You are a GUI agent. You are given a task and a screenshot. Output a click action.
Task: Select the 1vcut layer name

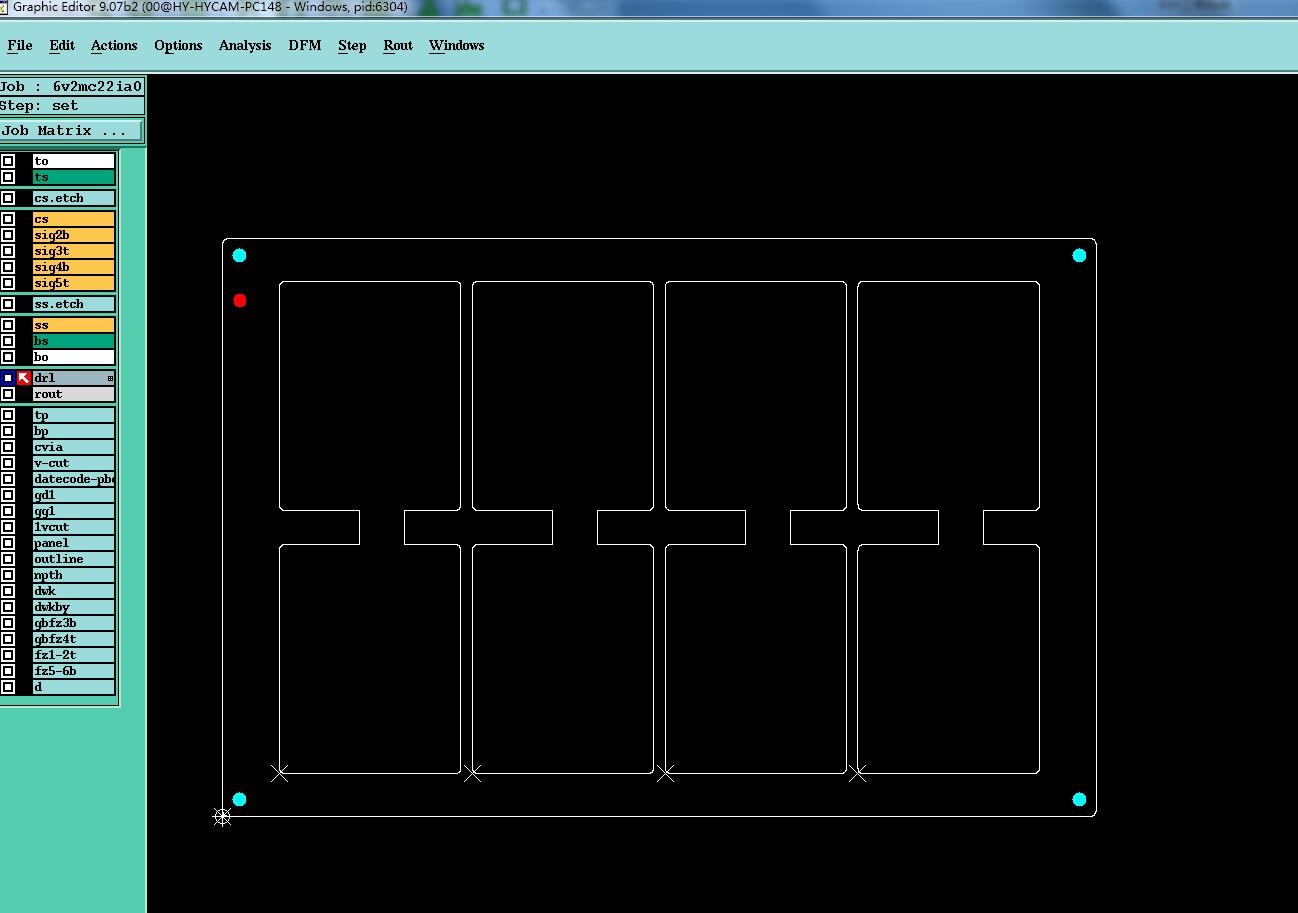click(x=74, y=527)
